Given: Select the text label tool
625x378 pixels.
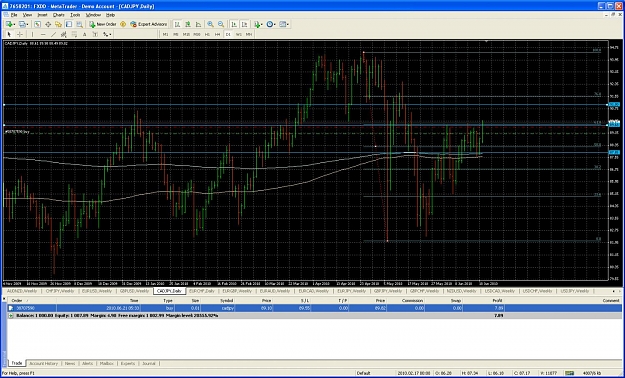Looking at the screenshot, I should coord(95,34).
